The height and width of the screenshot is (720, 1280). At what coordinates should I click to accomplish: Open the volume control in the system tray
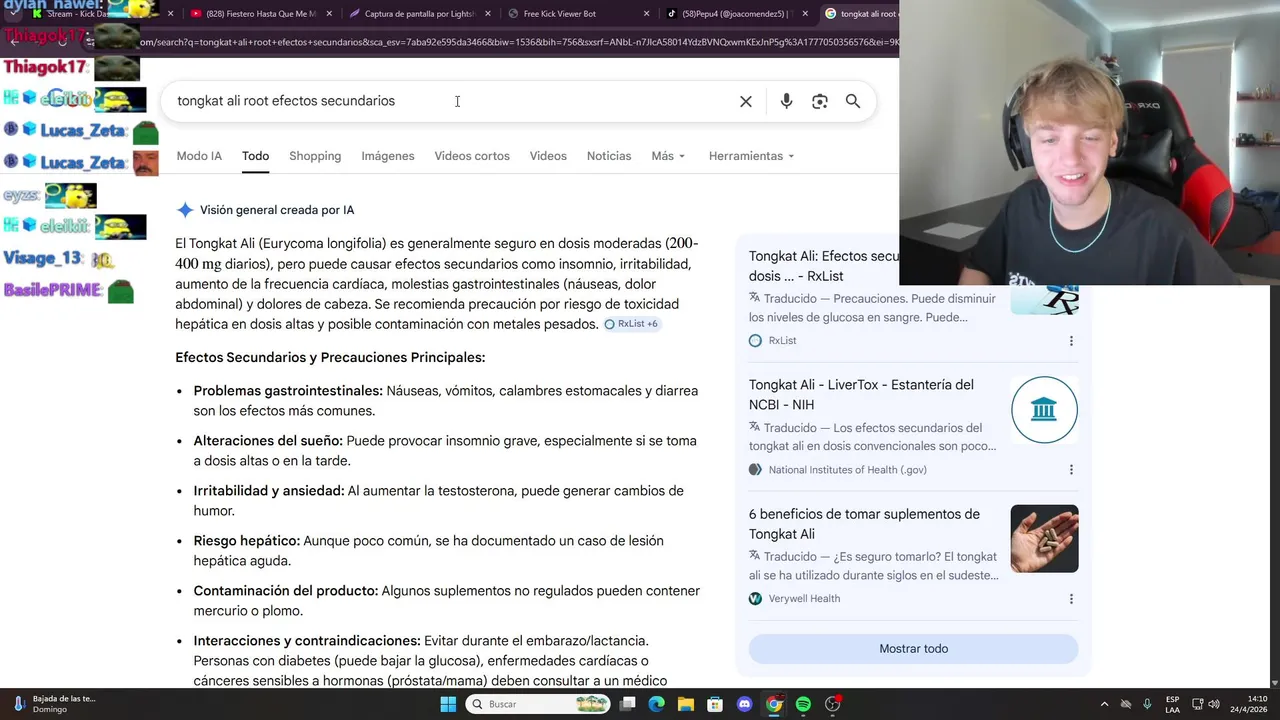[x=1214, y=704]
